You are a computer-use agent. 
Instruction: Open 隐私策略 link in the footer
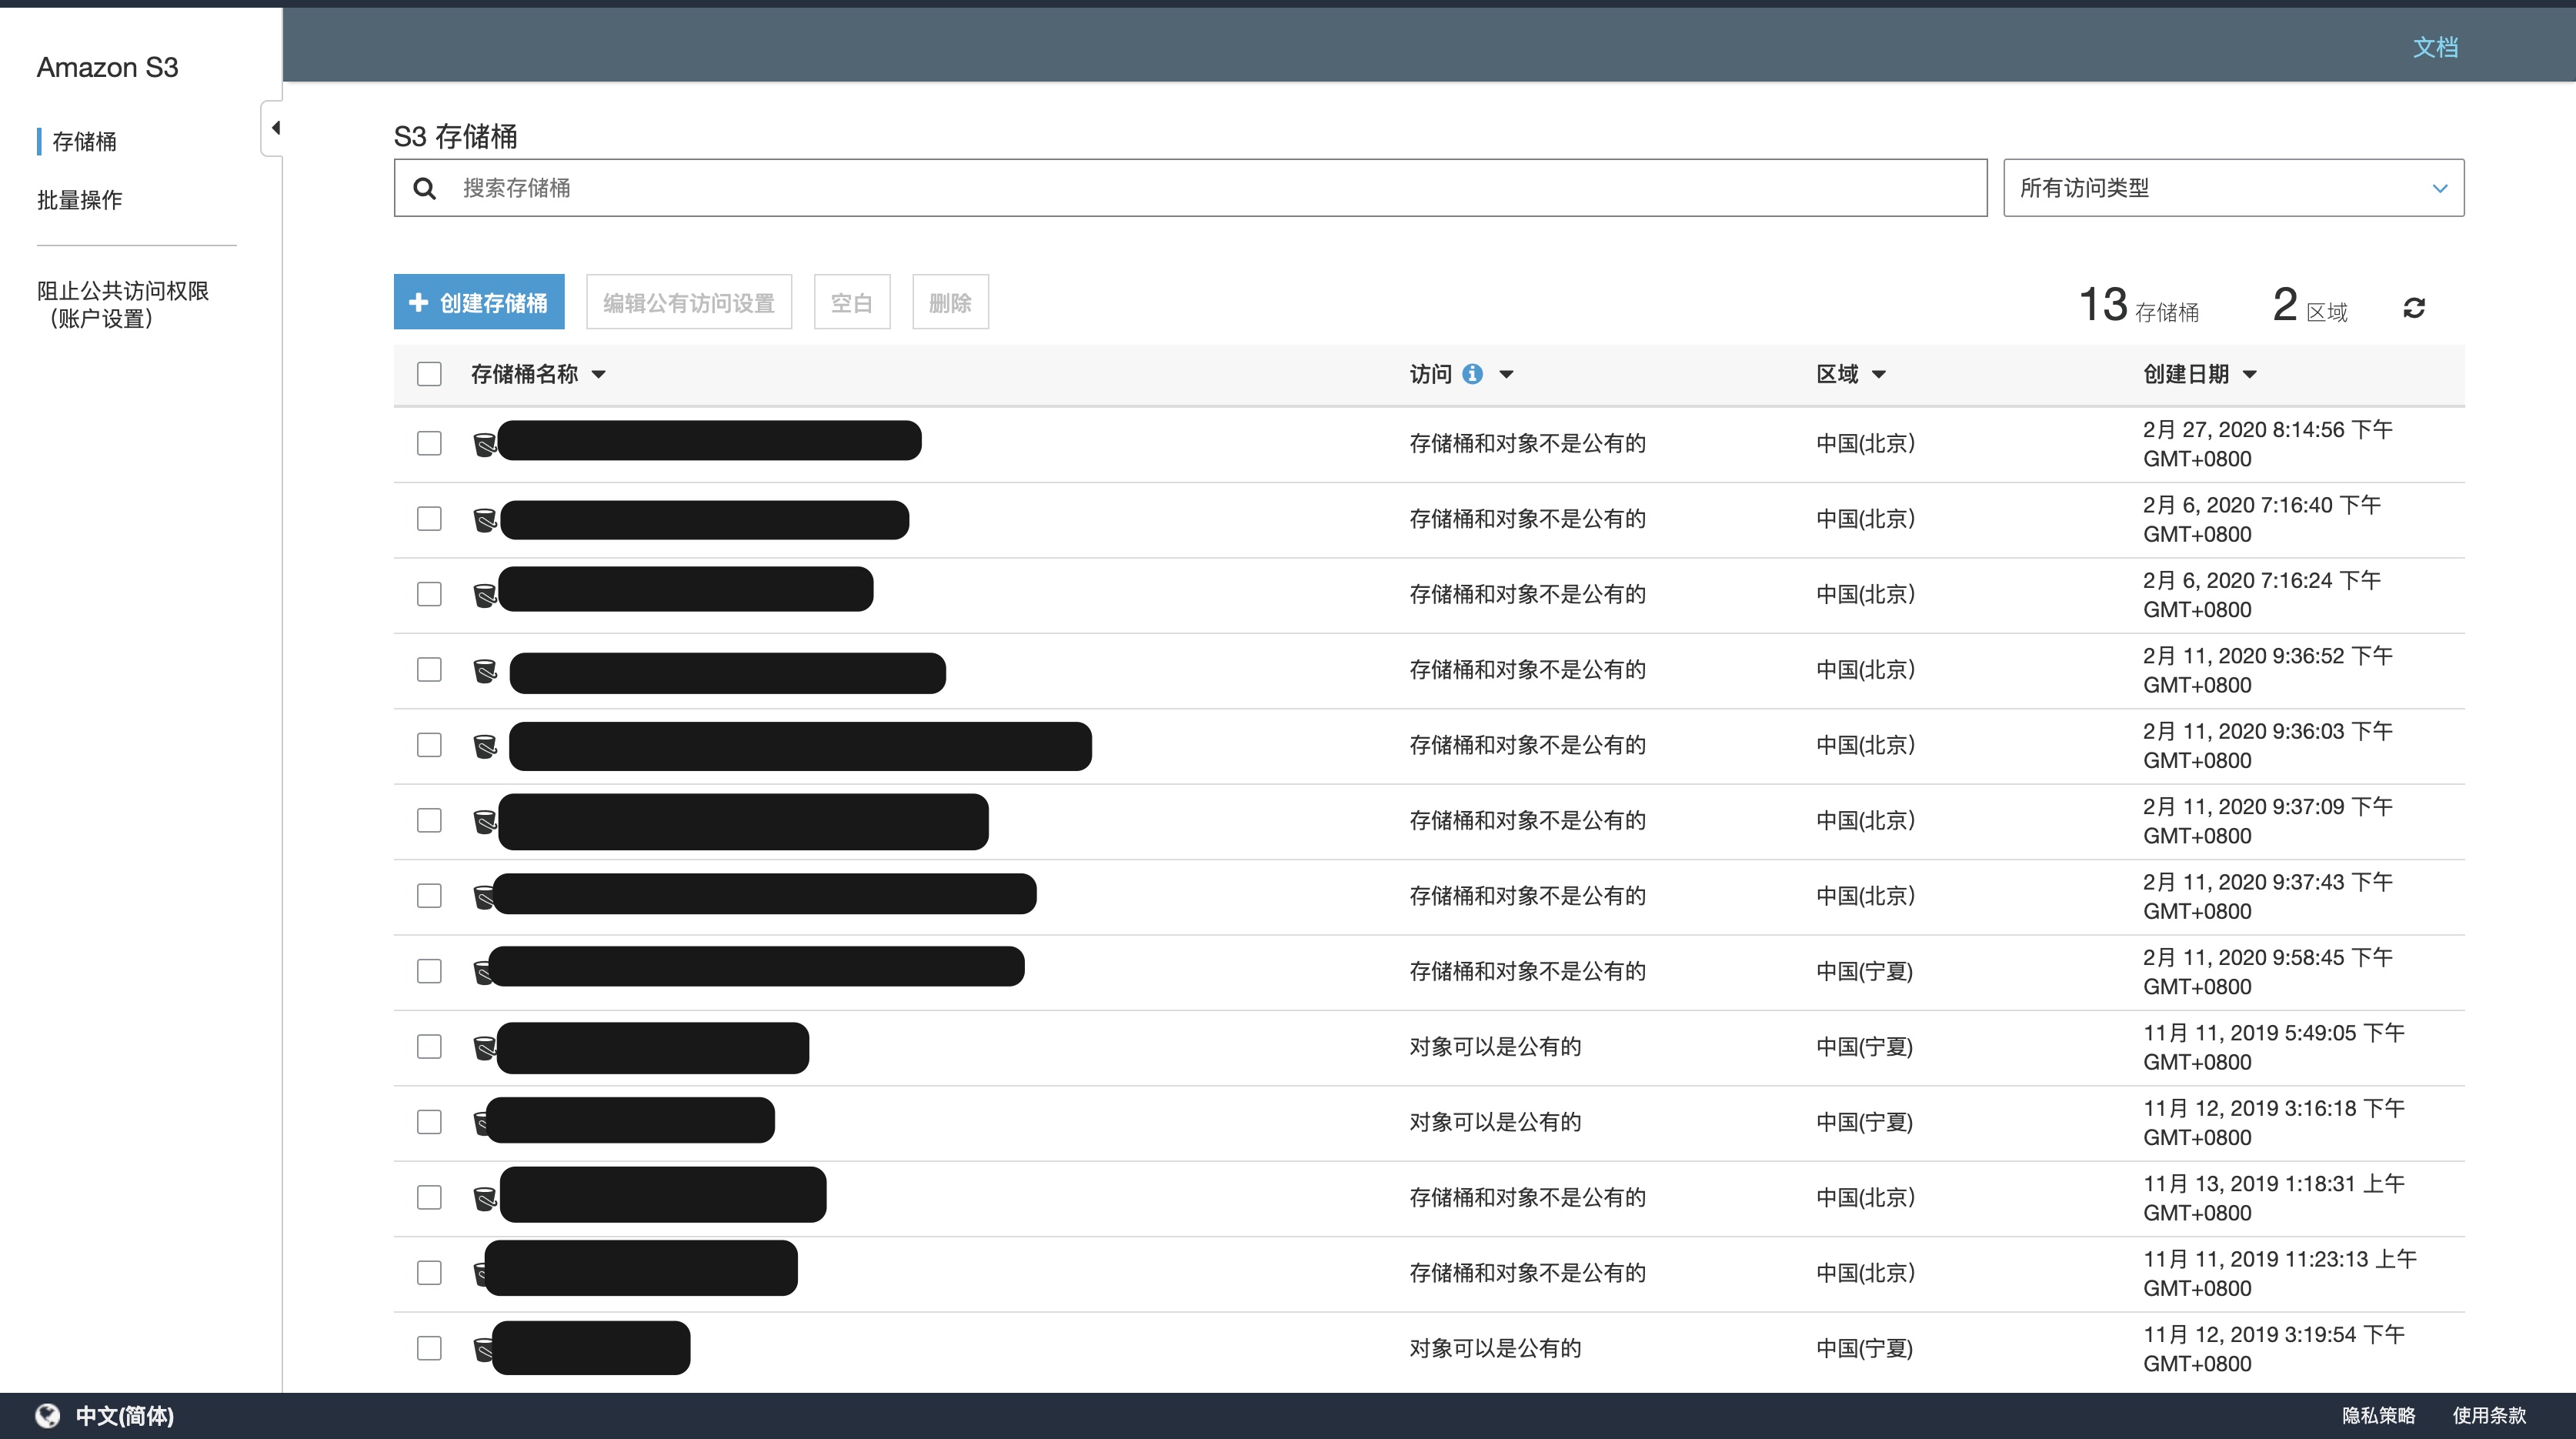coord(2378,1415)
